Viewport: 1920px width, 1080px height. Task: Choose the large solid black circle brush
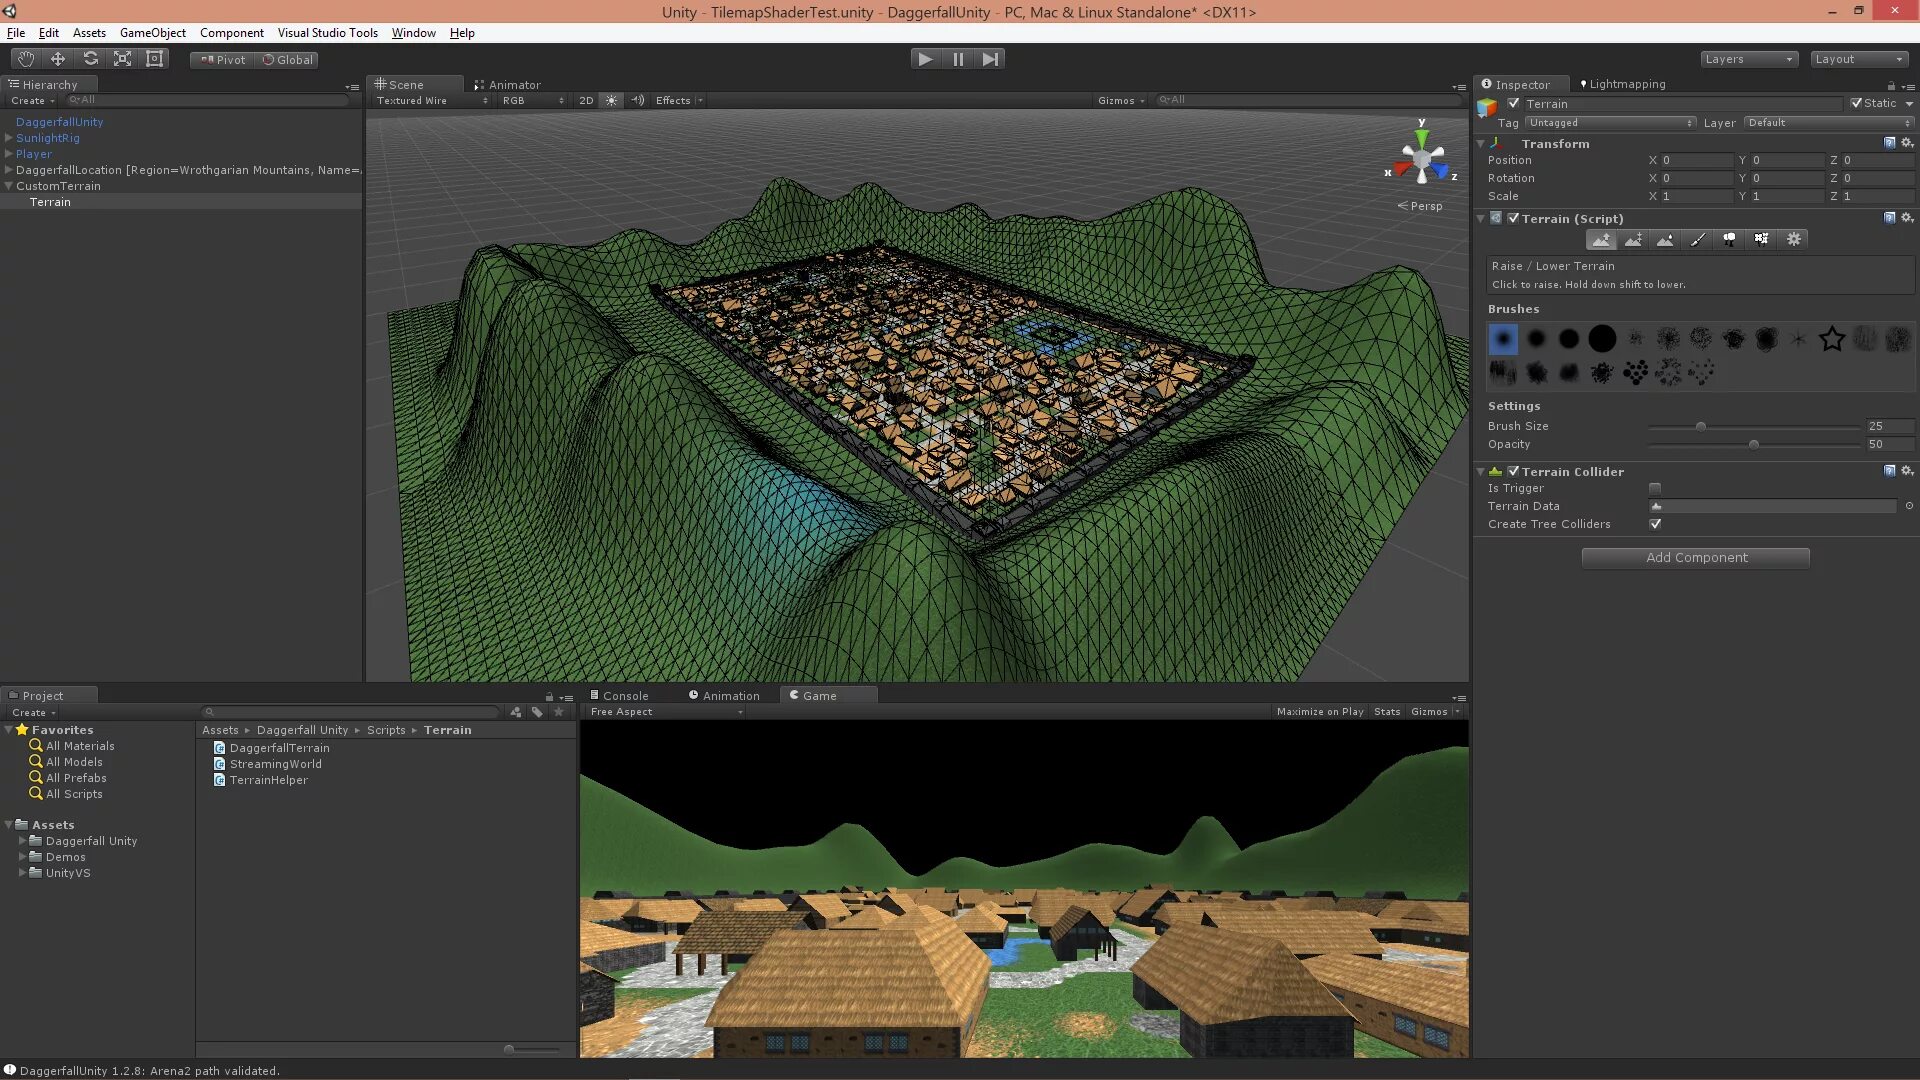tap(1602, 339)
